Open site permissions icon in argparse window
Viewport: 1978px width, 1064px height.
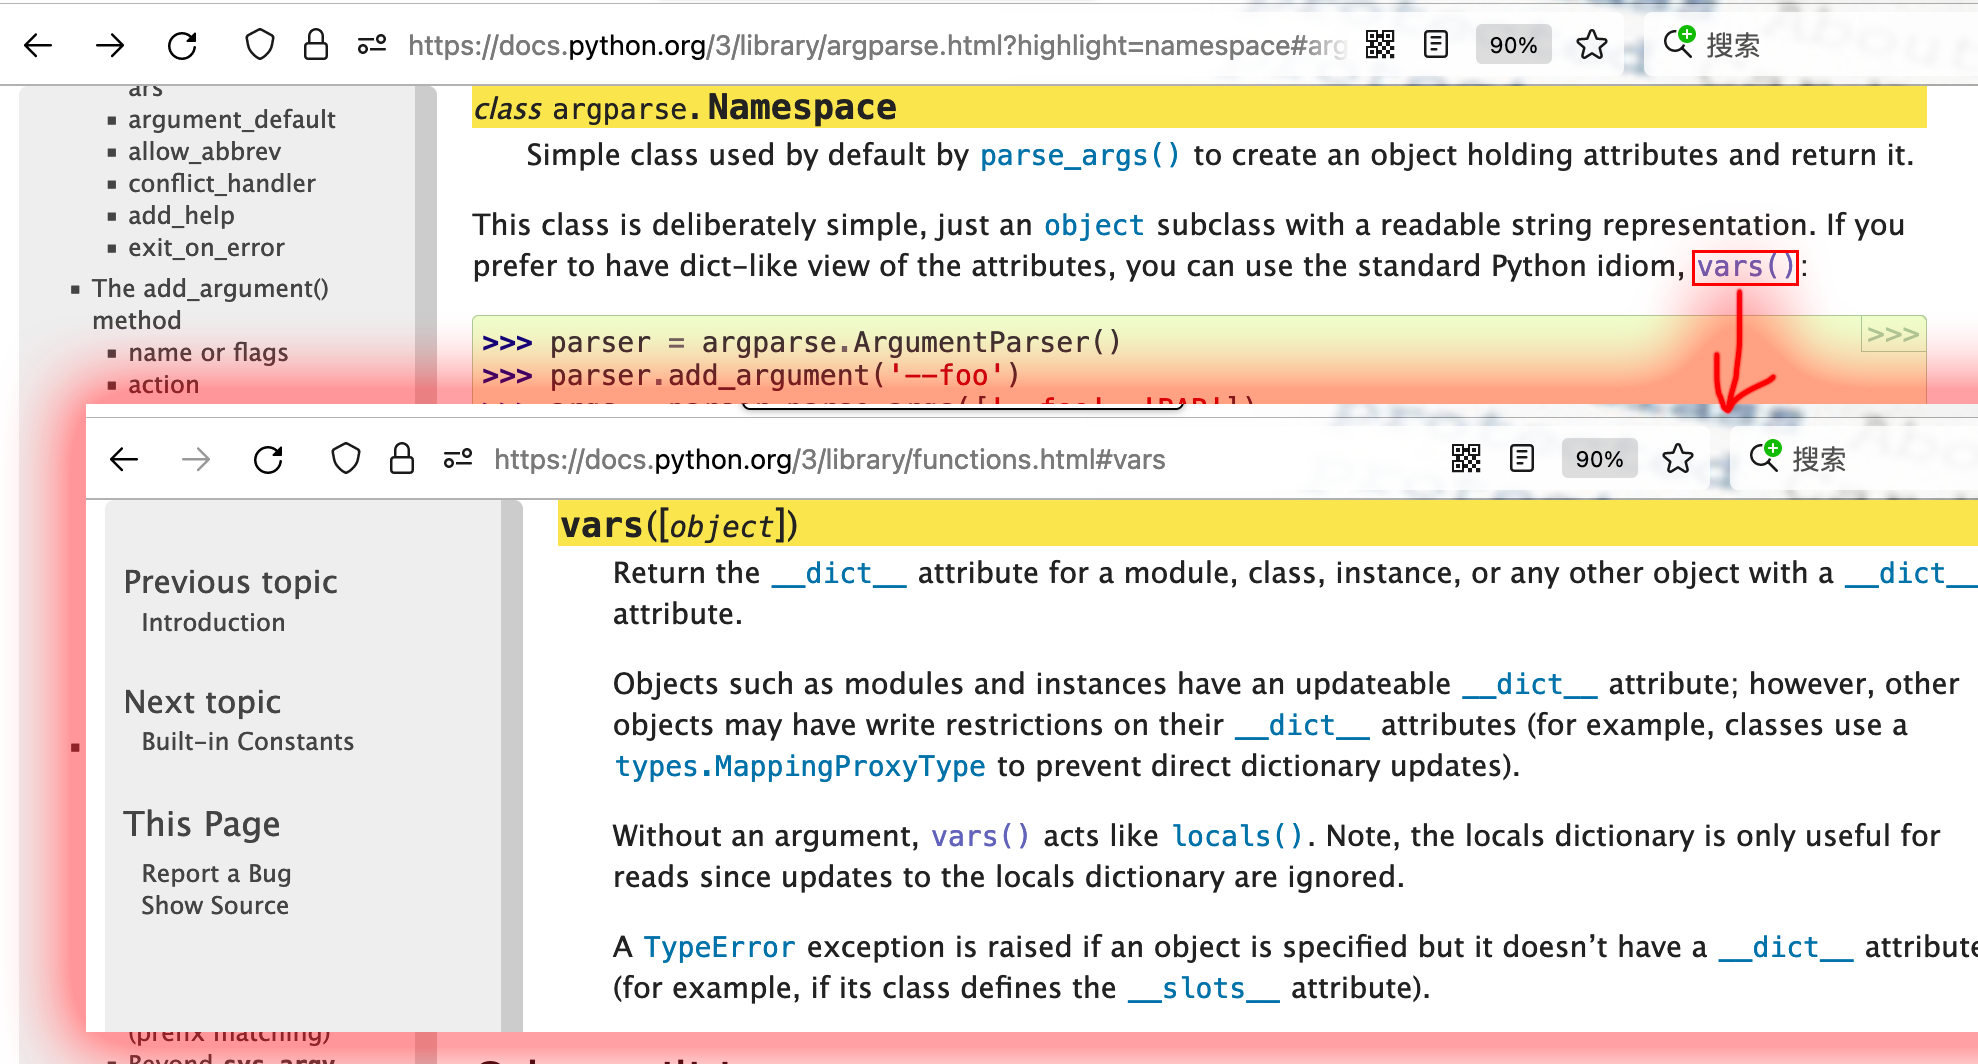(x=372, y=45)
